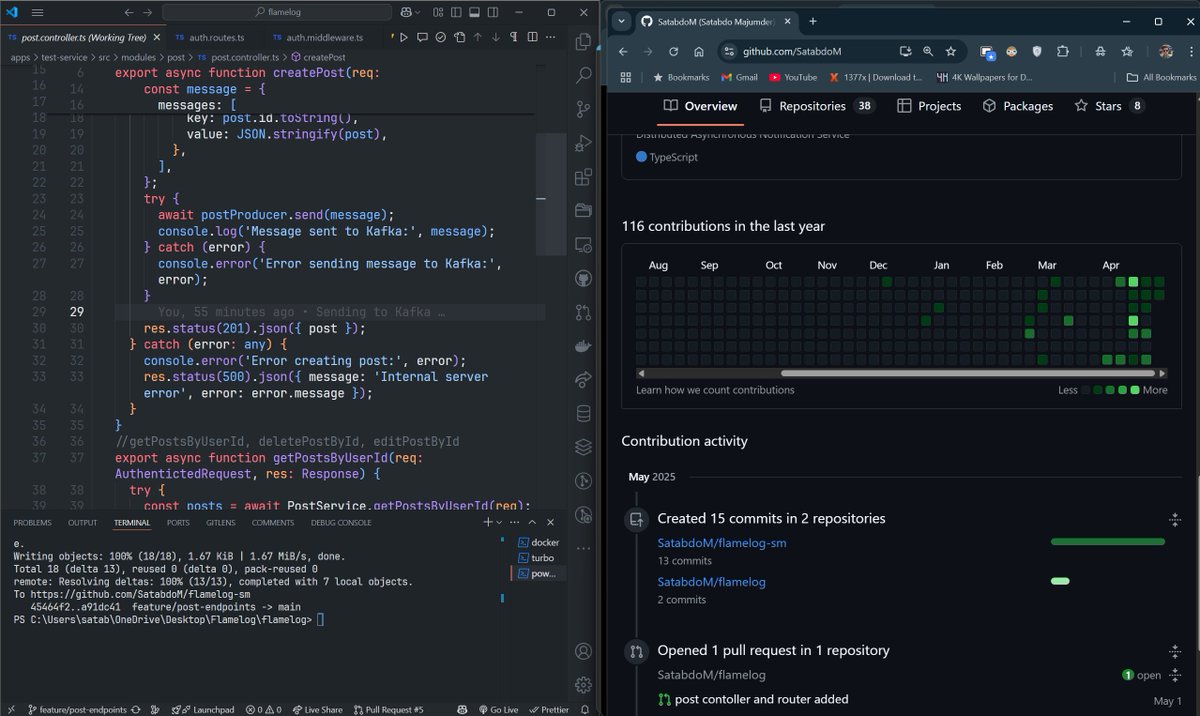
Task: Open Copilot icon in VS Code title bar
Action: (x=408, y=13)
